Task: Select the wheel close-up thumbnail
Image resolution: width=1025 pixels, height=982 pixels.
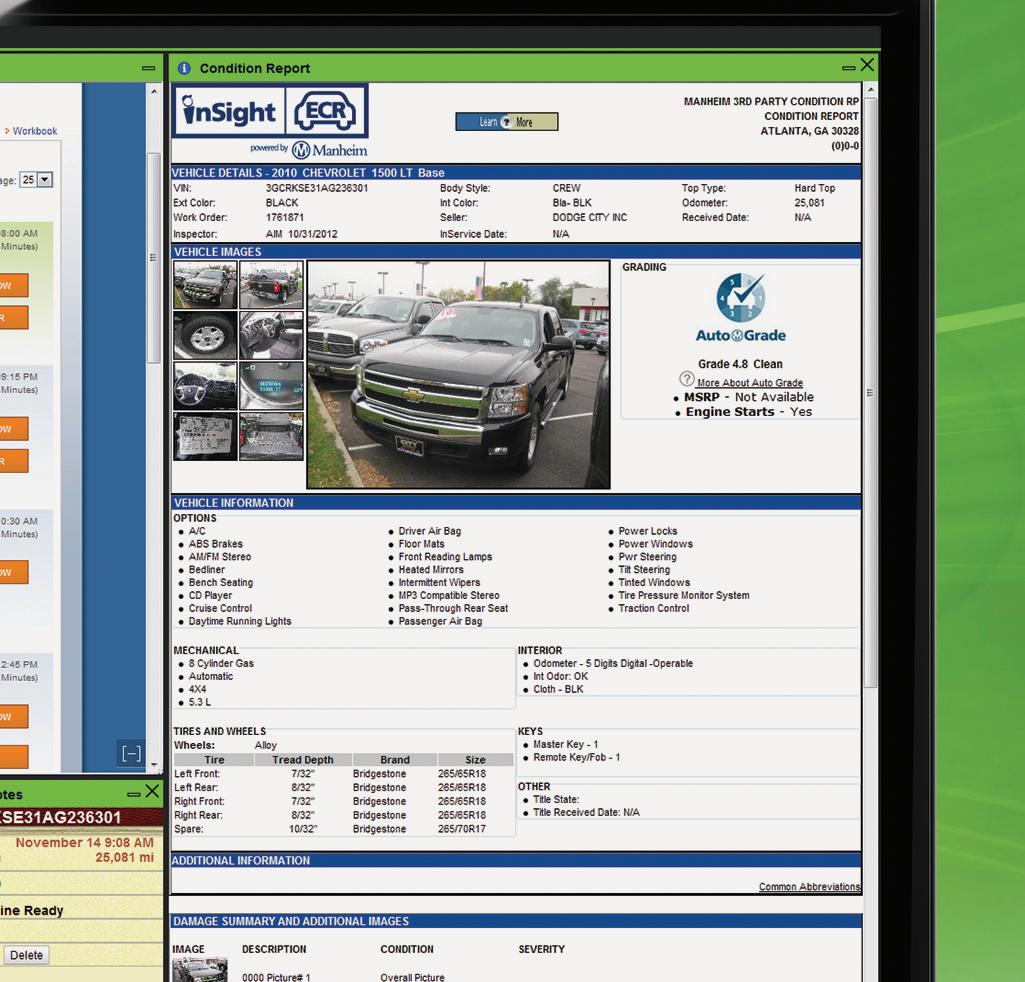Action: 205,335
